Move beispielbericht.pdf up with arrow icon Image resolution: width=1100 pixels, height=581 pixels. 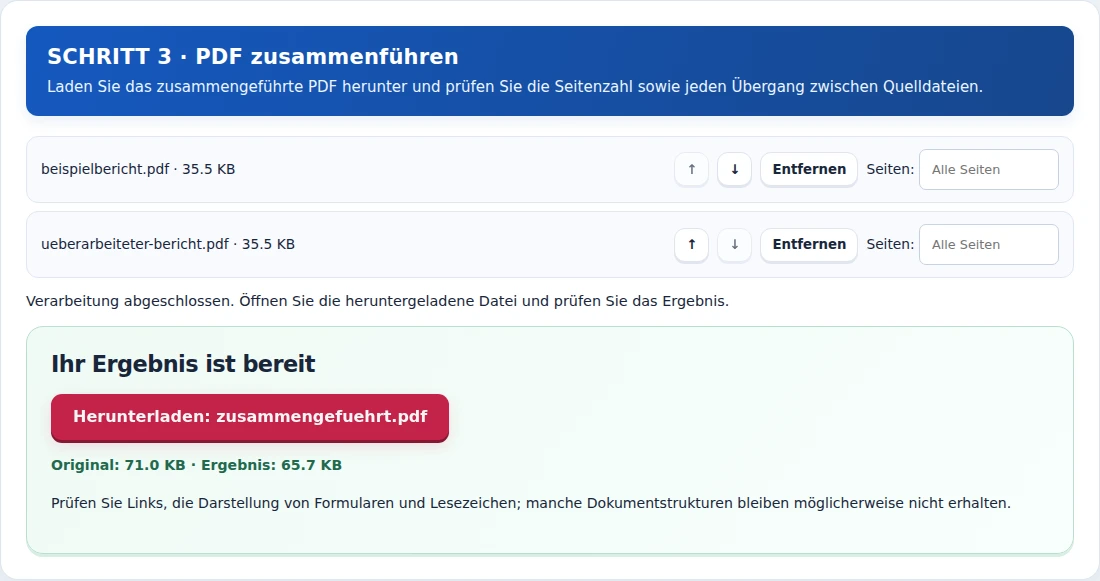[692, 169]
